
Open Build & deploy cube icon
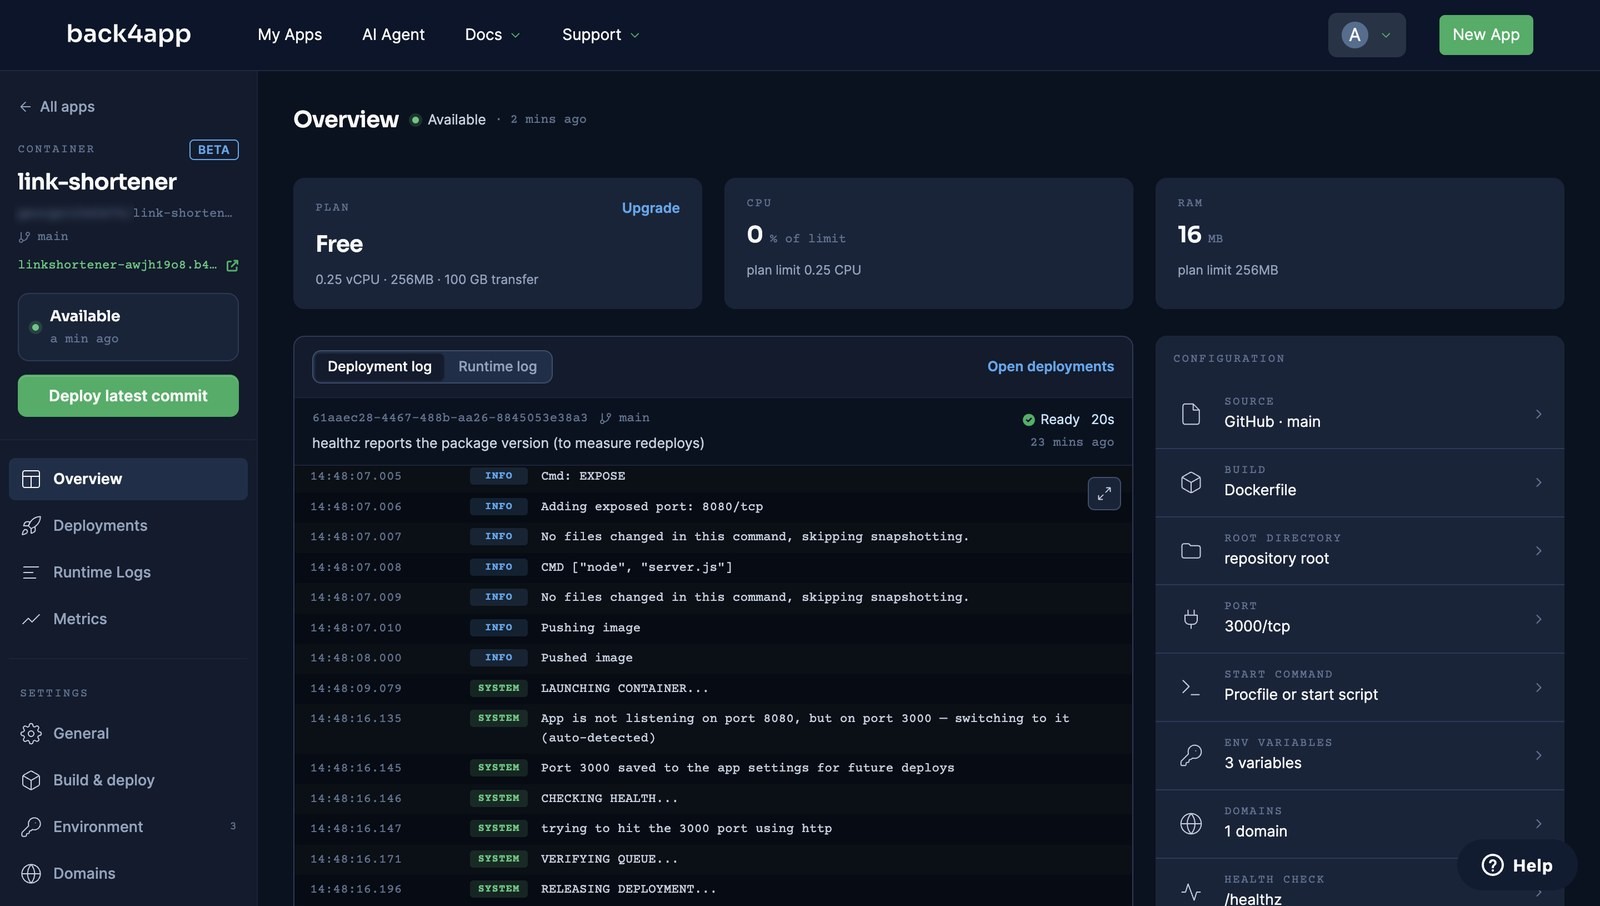[31, 780]
